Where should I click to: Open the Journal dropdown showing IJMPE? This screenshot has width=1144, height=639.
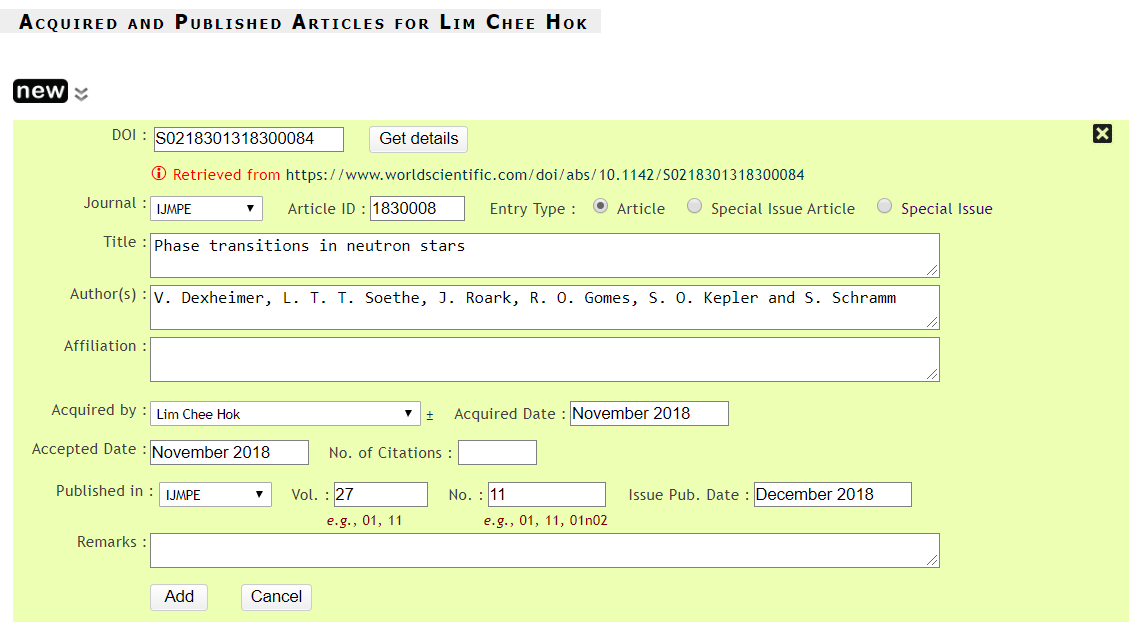[206, 208]
